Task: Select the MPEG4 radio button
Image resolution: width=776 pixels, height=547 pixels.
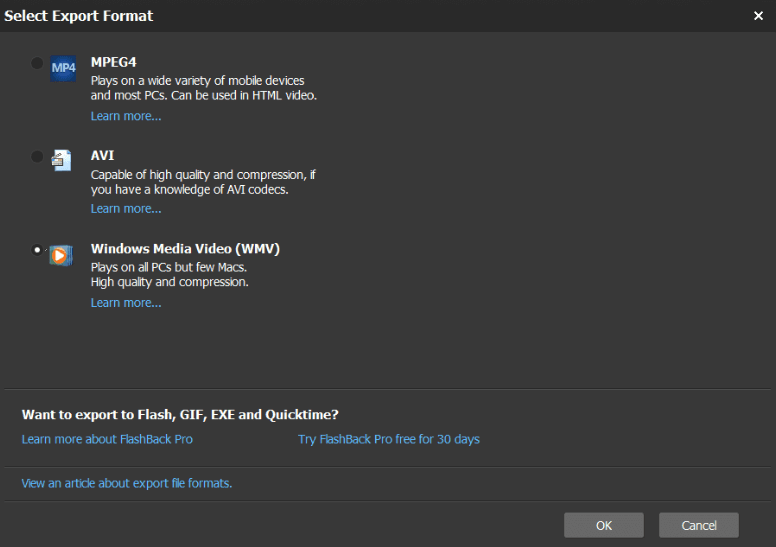Action: point(37,63)
